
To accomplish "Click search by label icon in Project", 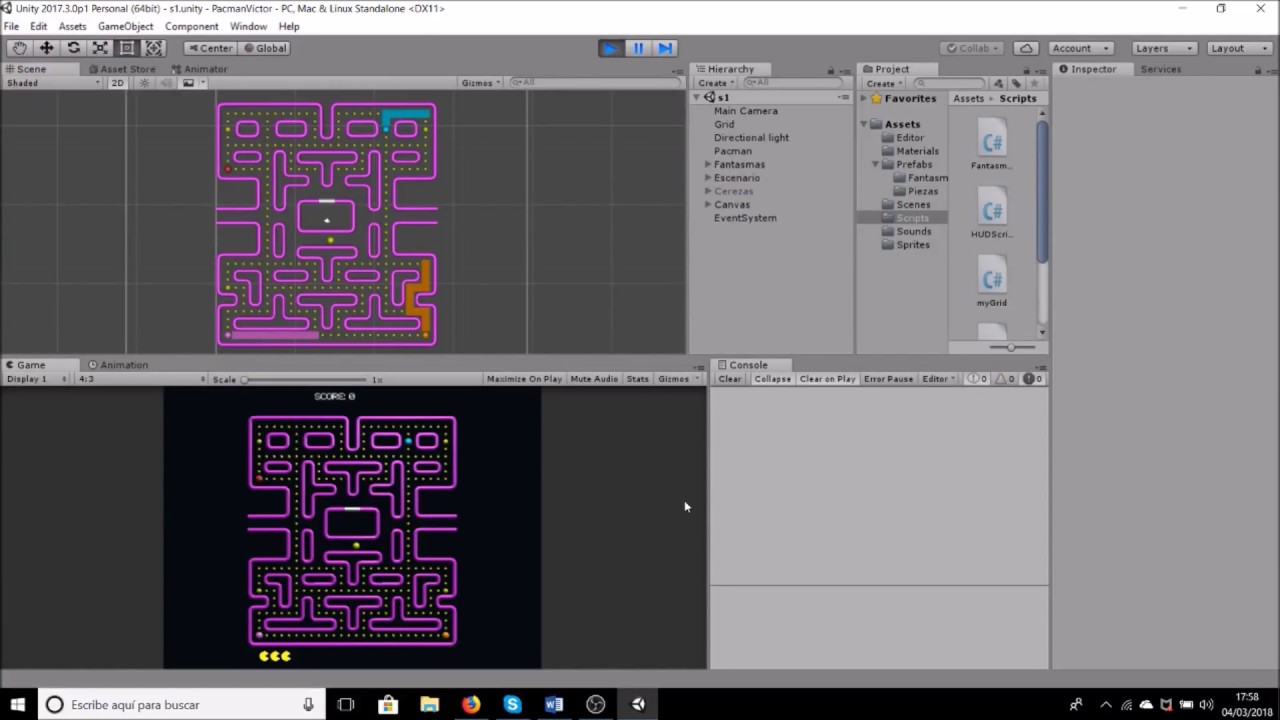I will 1017,83.
